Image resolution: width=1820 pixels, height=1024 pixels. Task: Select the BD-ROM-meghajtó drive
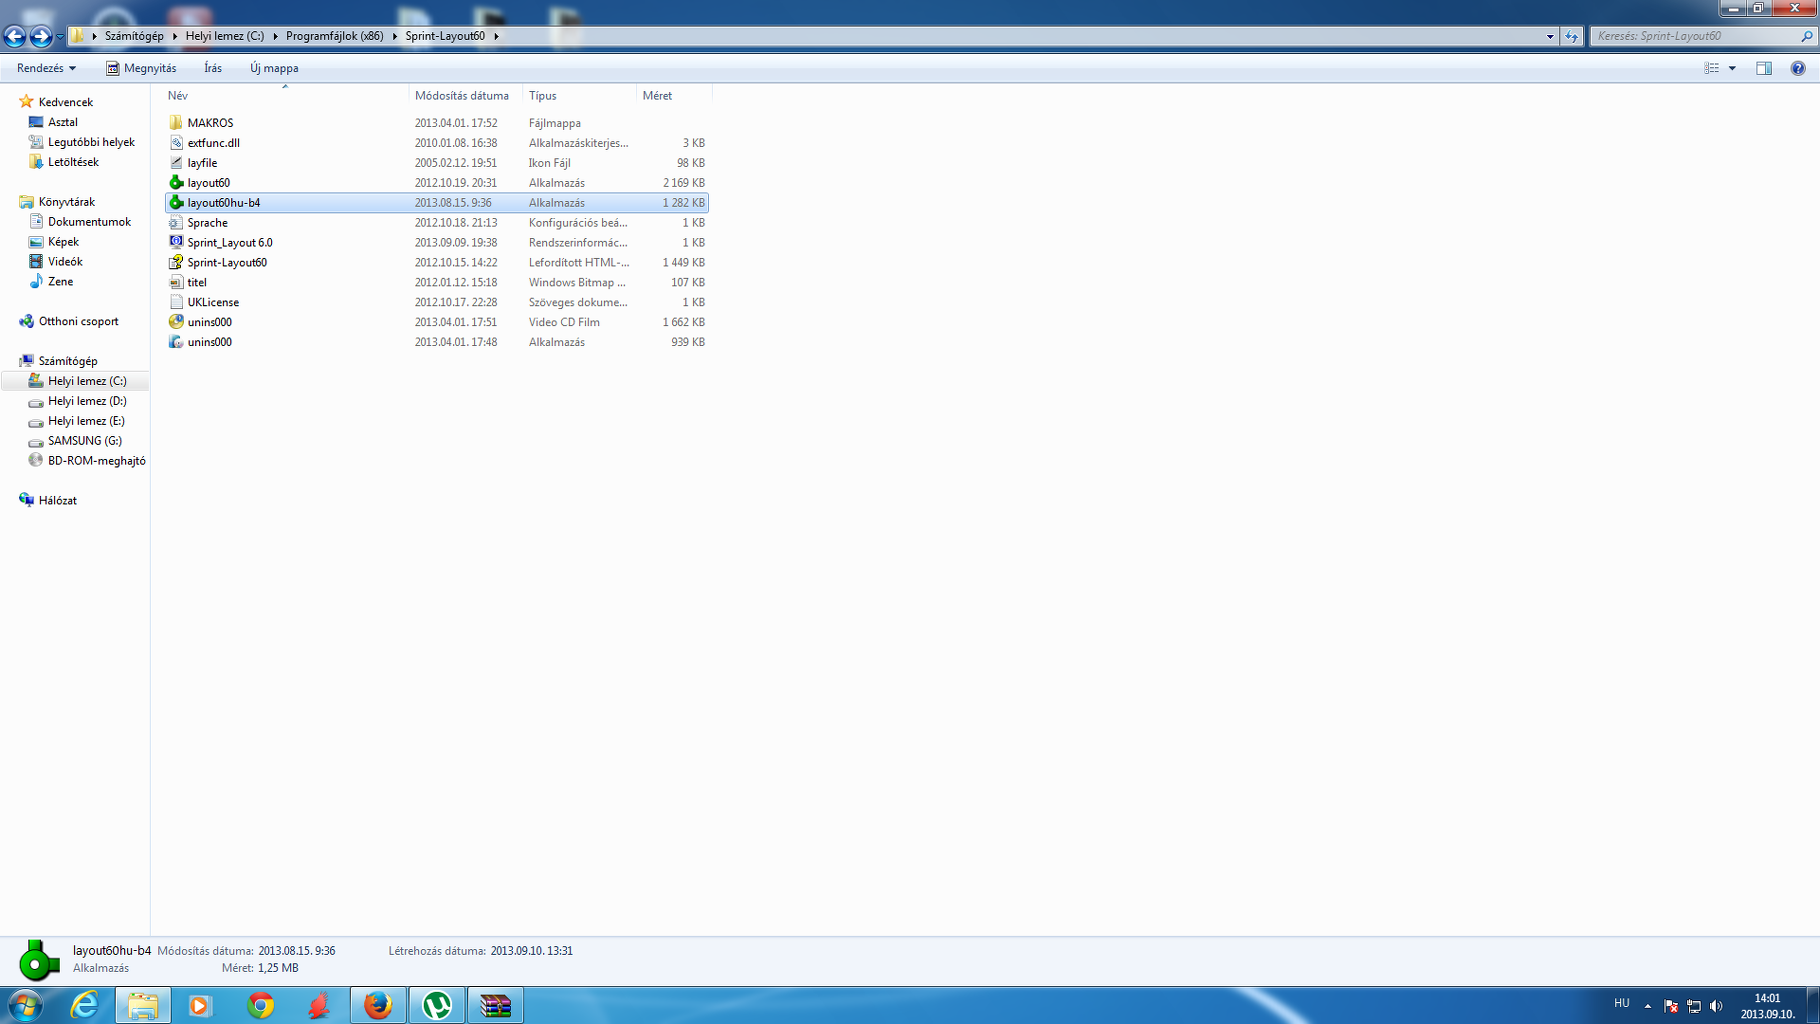click(96, 461)
